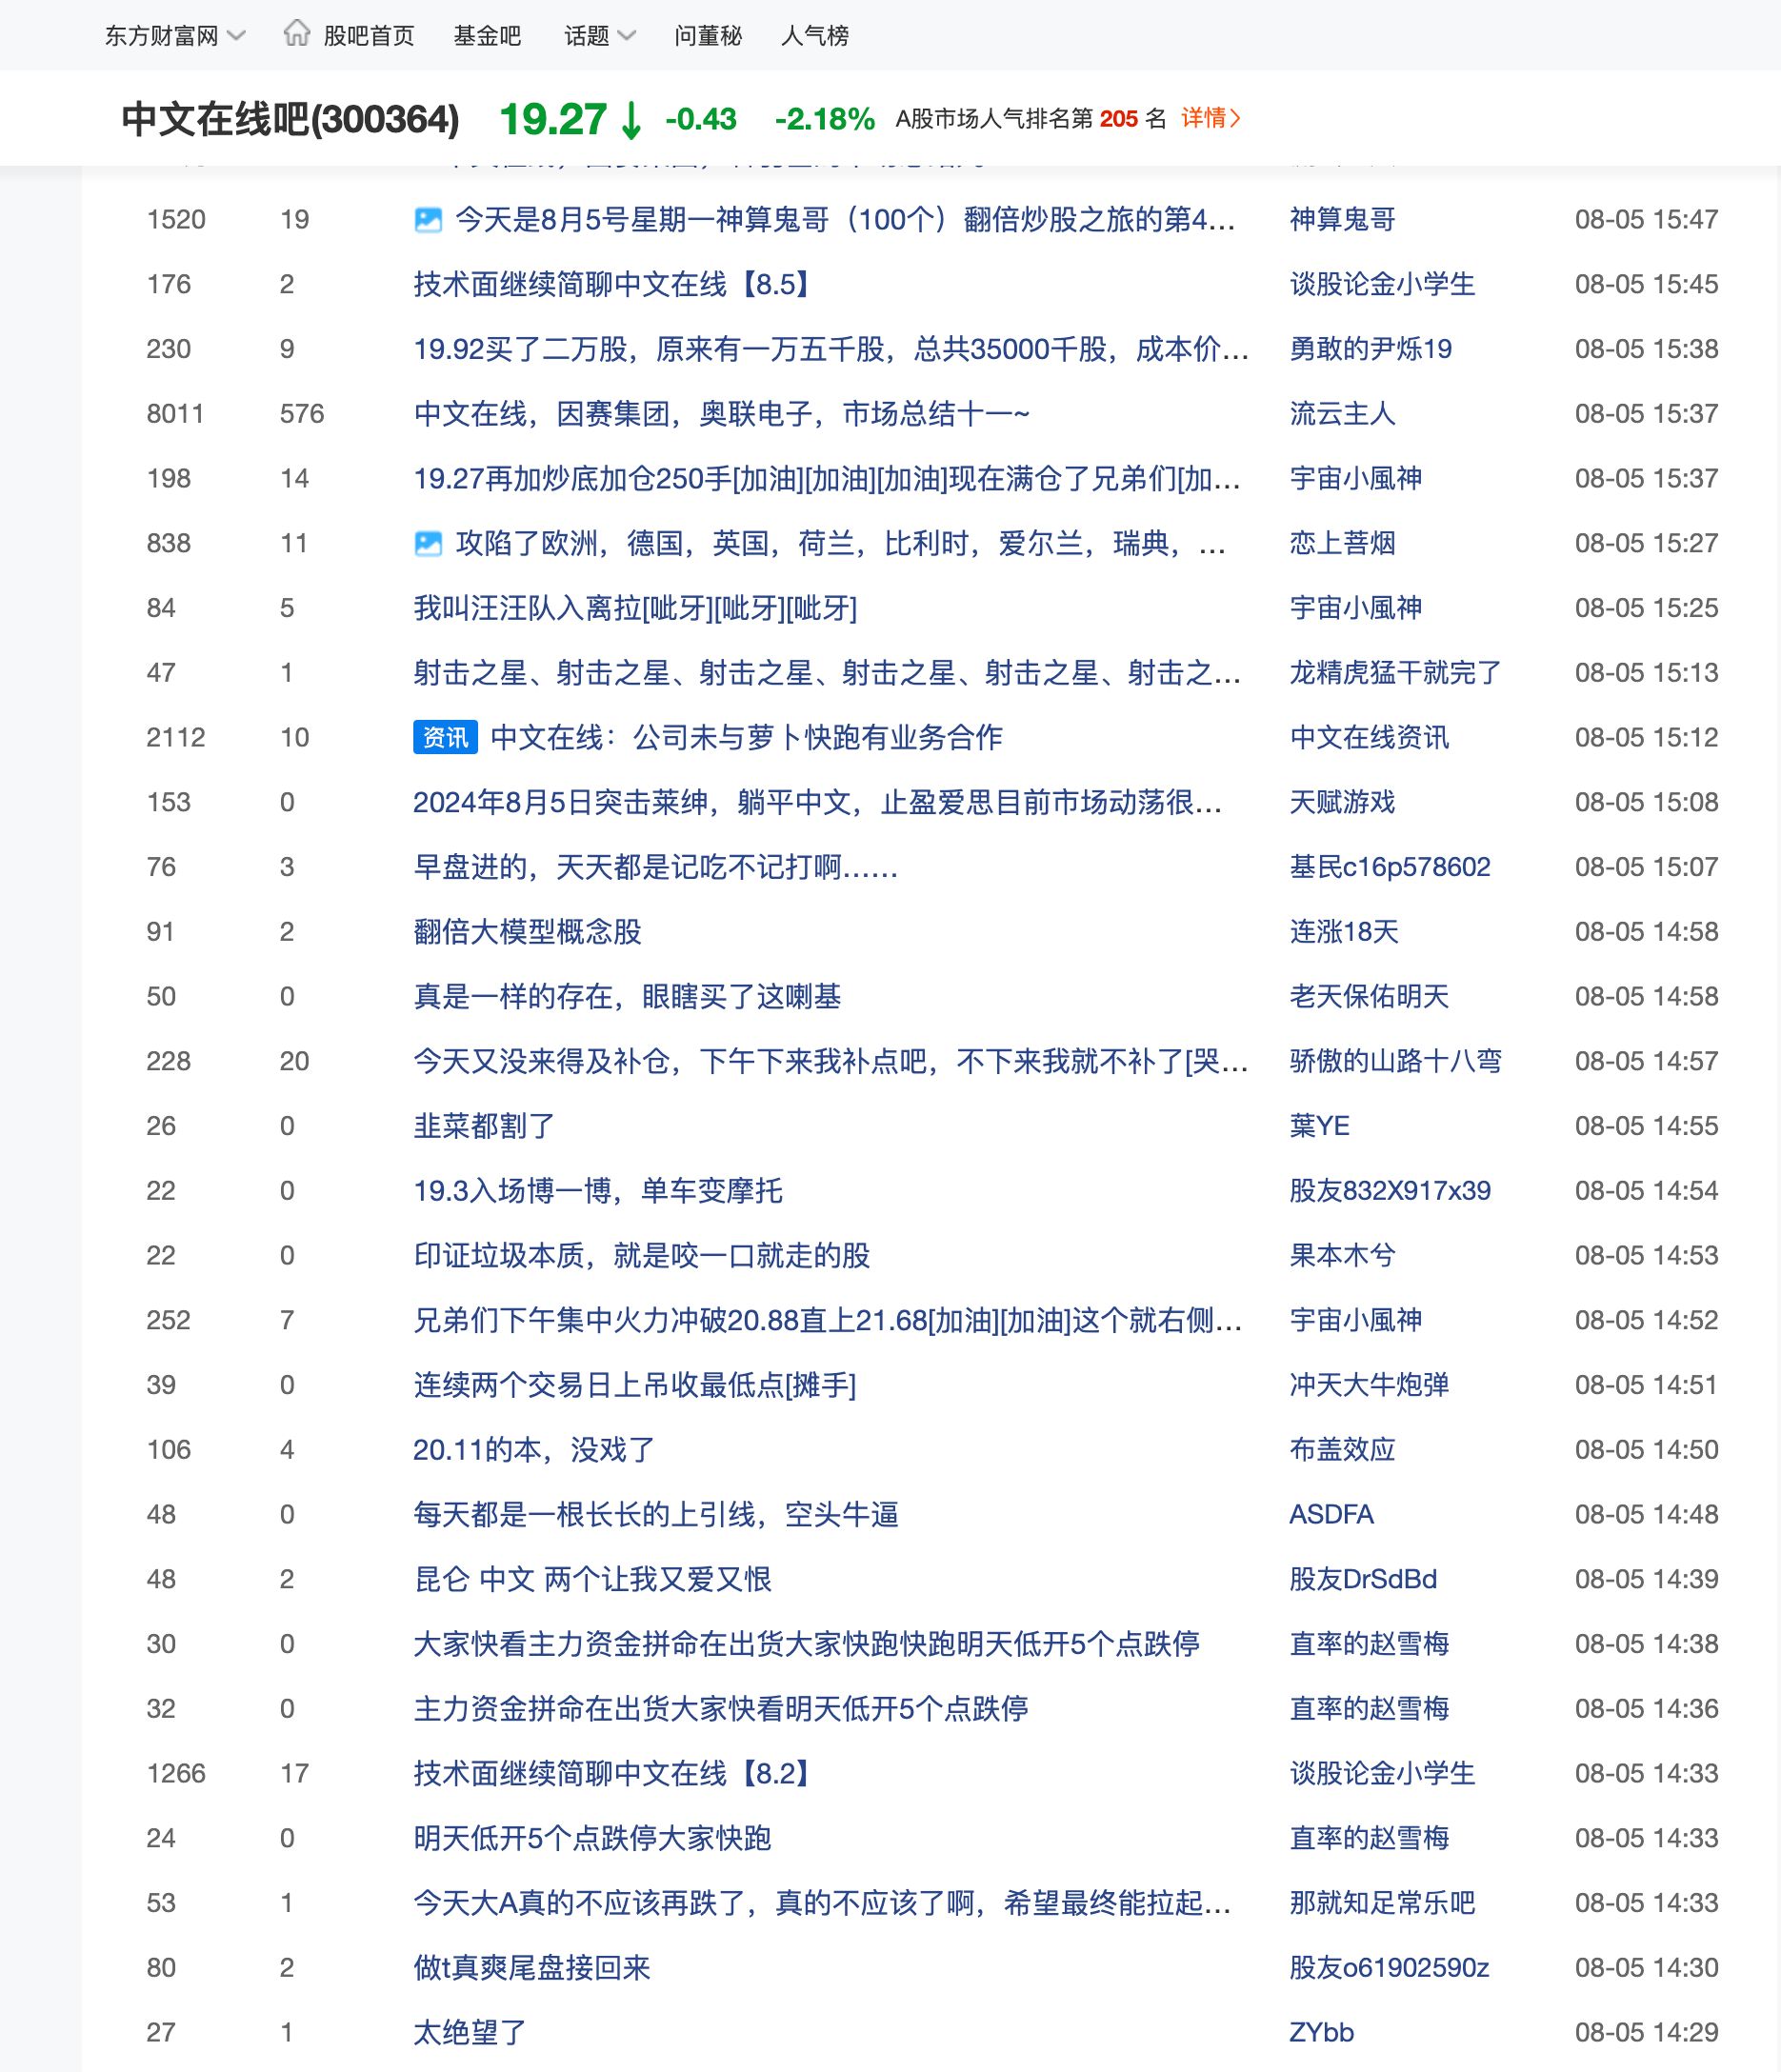The width and height of the screenshot is (1781, 2072).
Task: Open post 翻倍大模型概念股
Action: [527, 932]
